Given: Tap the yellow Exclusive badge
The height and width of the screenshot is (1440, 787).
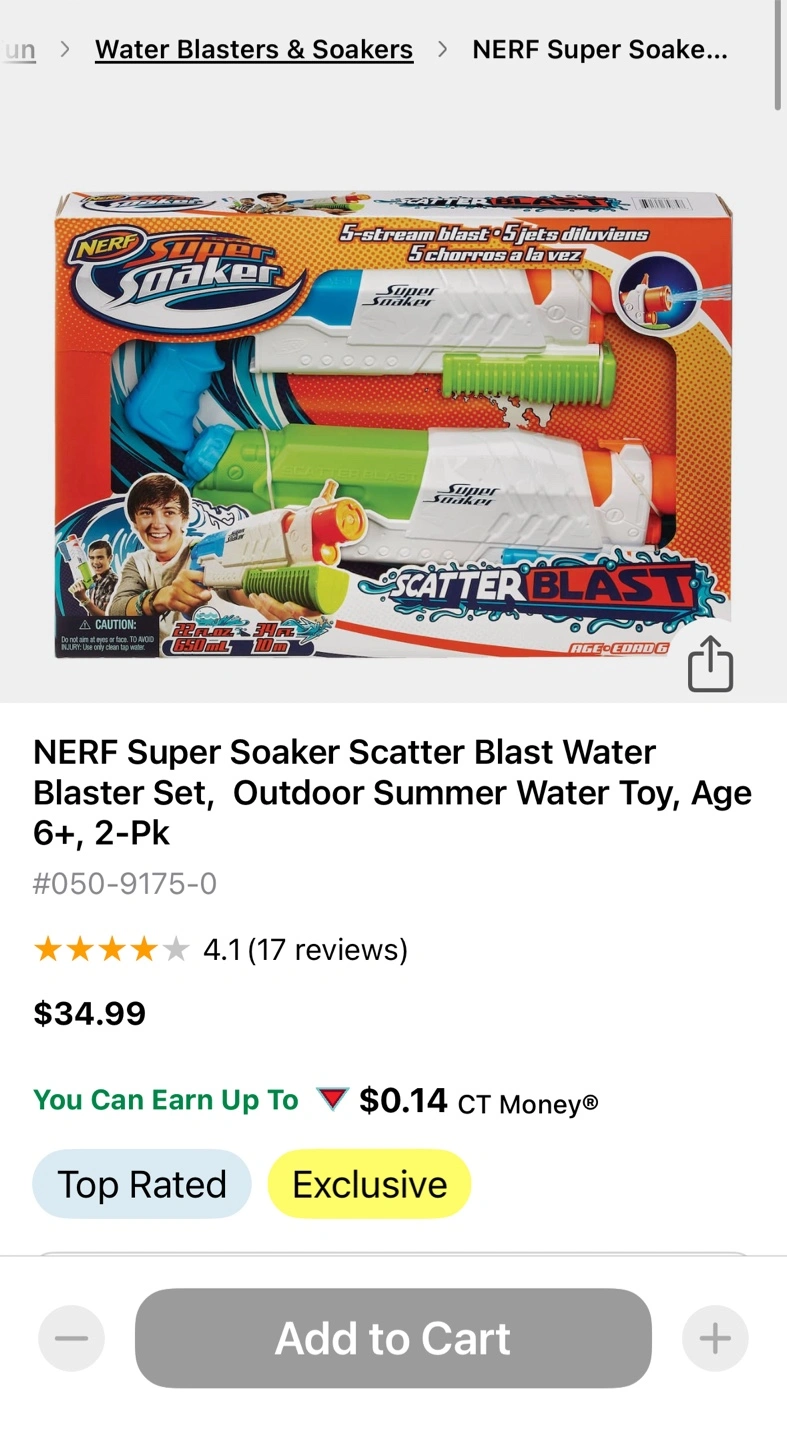Looking at the screenshot, I should pos(369,1184).
